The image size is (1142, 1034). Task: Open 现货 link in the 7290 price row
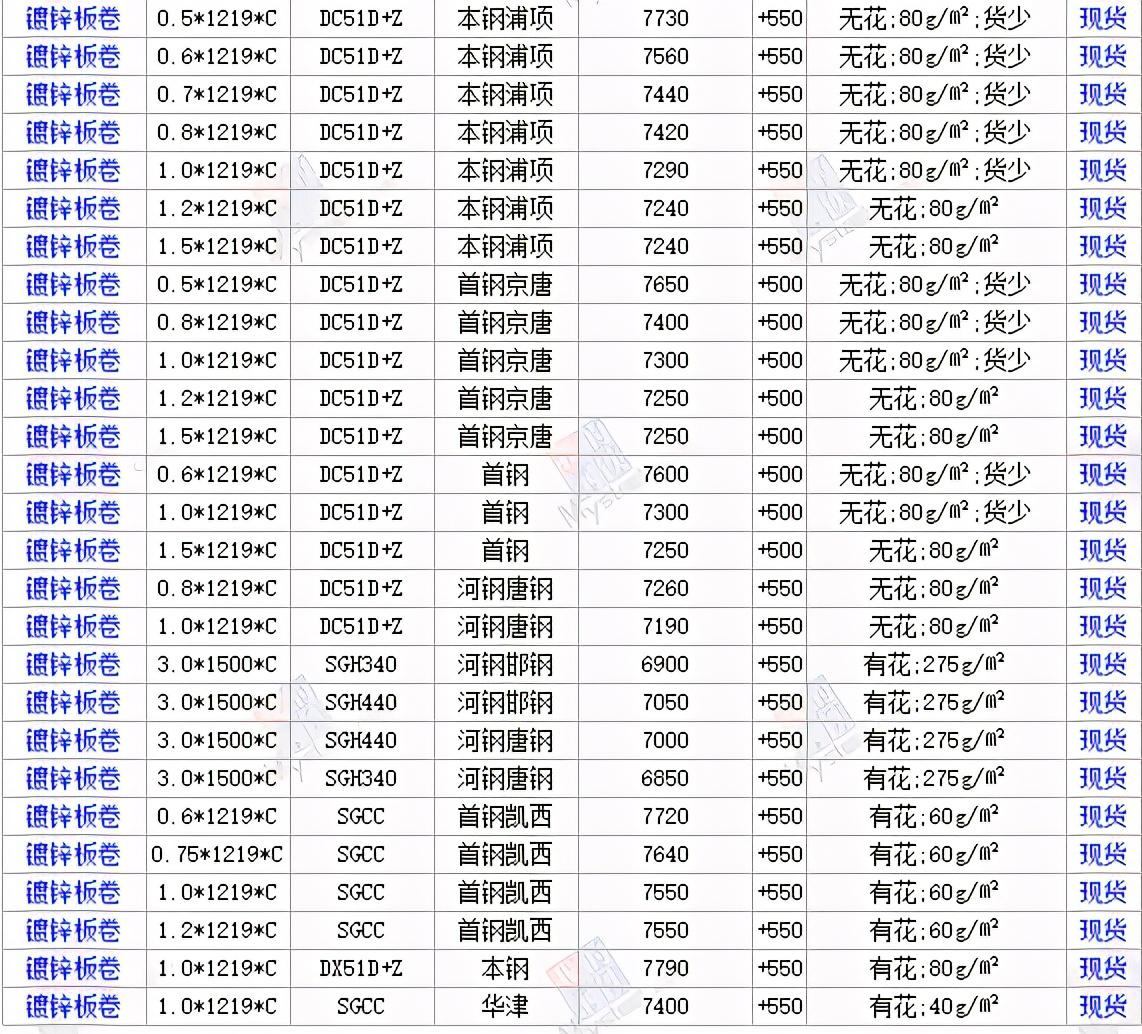1103,170
